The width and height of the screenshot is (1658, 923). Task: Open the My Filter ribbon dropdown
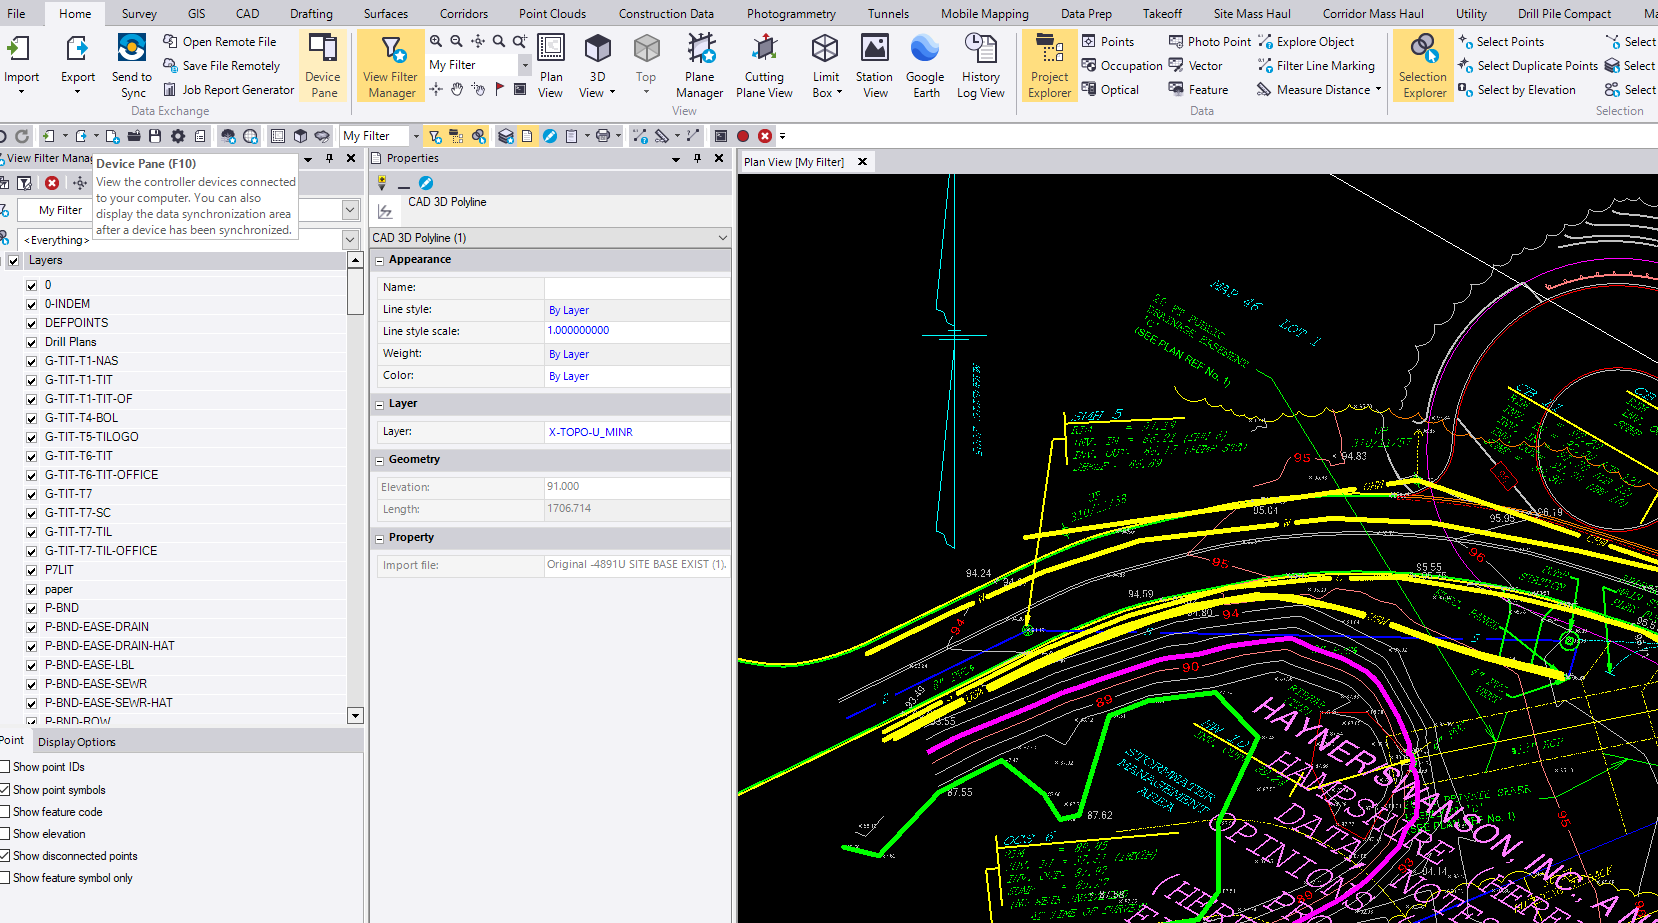524,65
